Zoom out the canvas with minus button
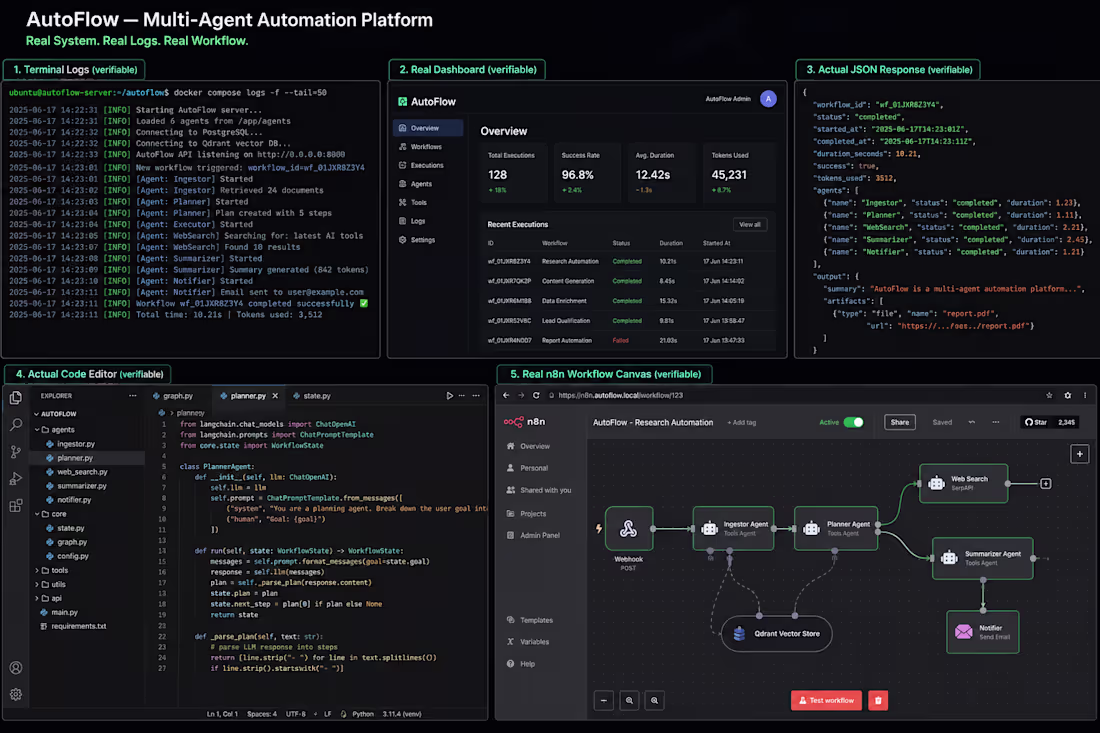Image resolution: width=1100 pixels, height=733 pixels. click(x=604, y=700)
